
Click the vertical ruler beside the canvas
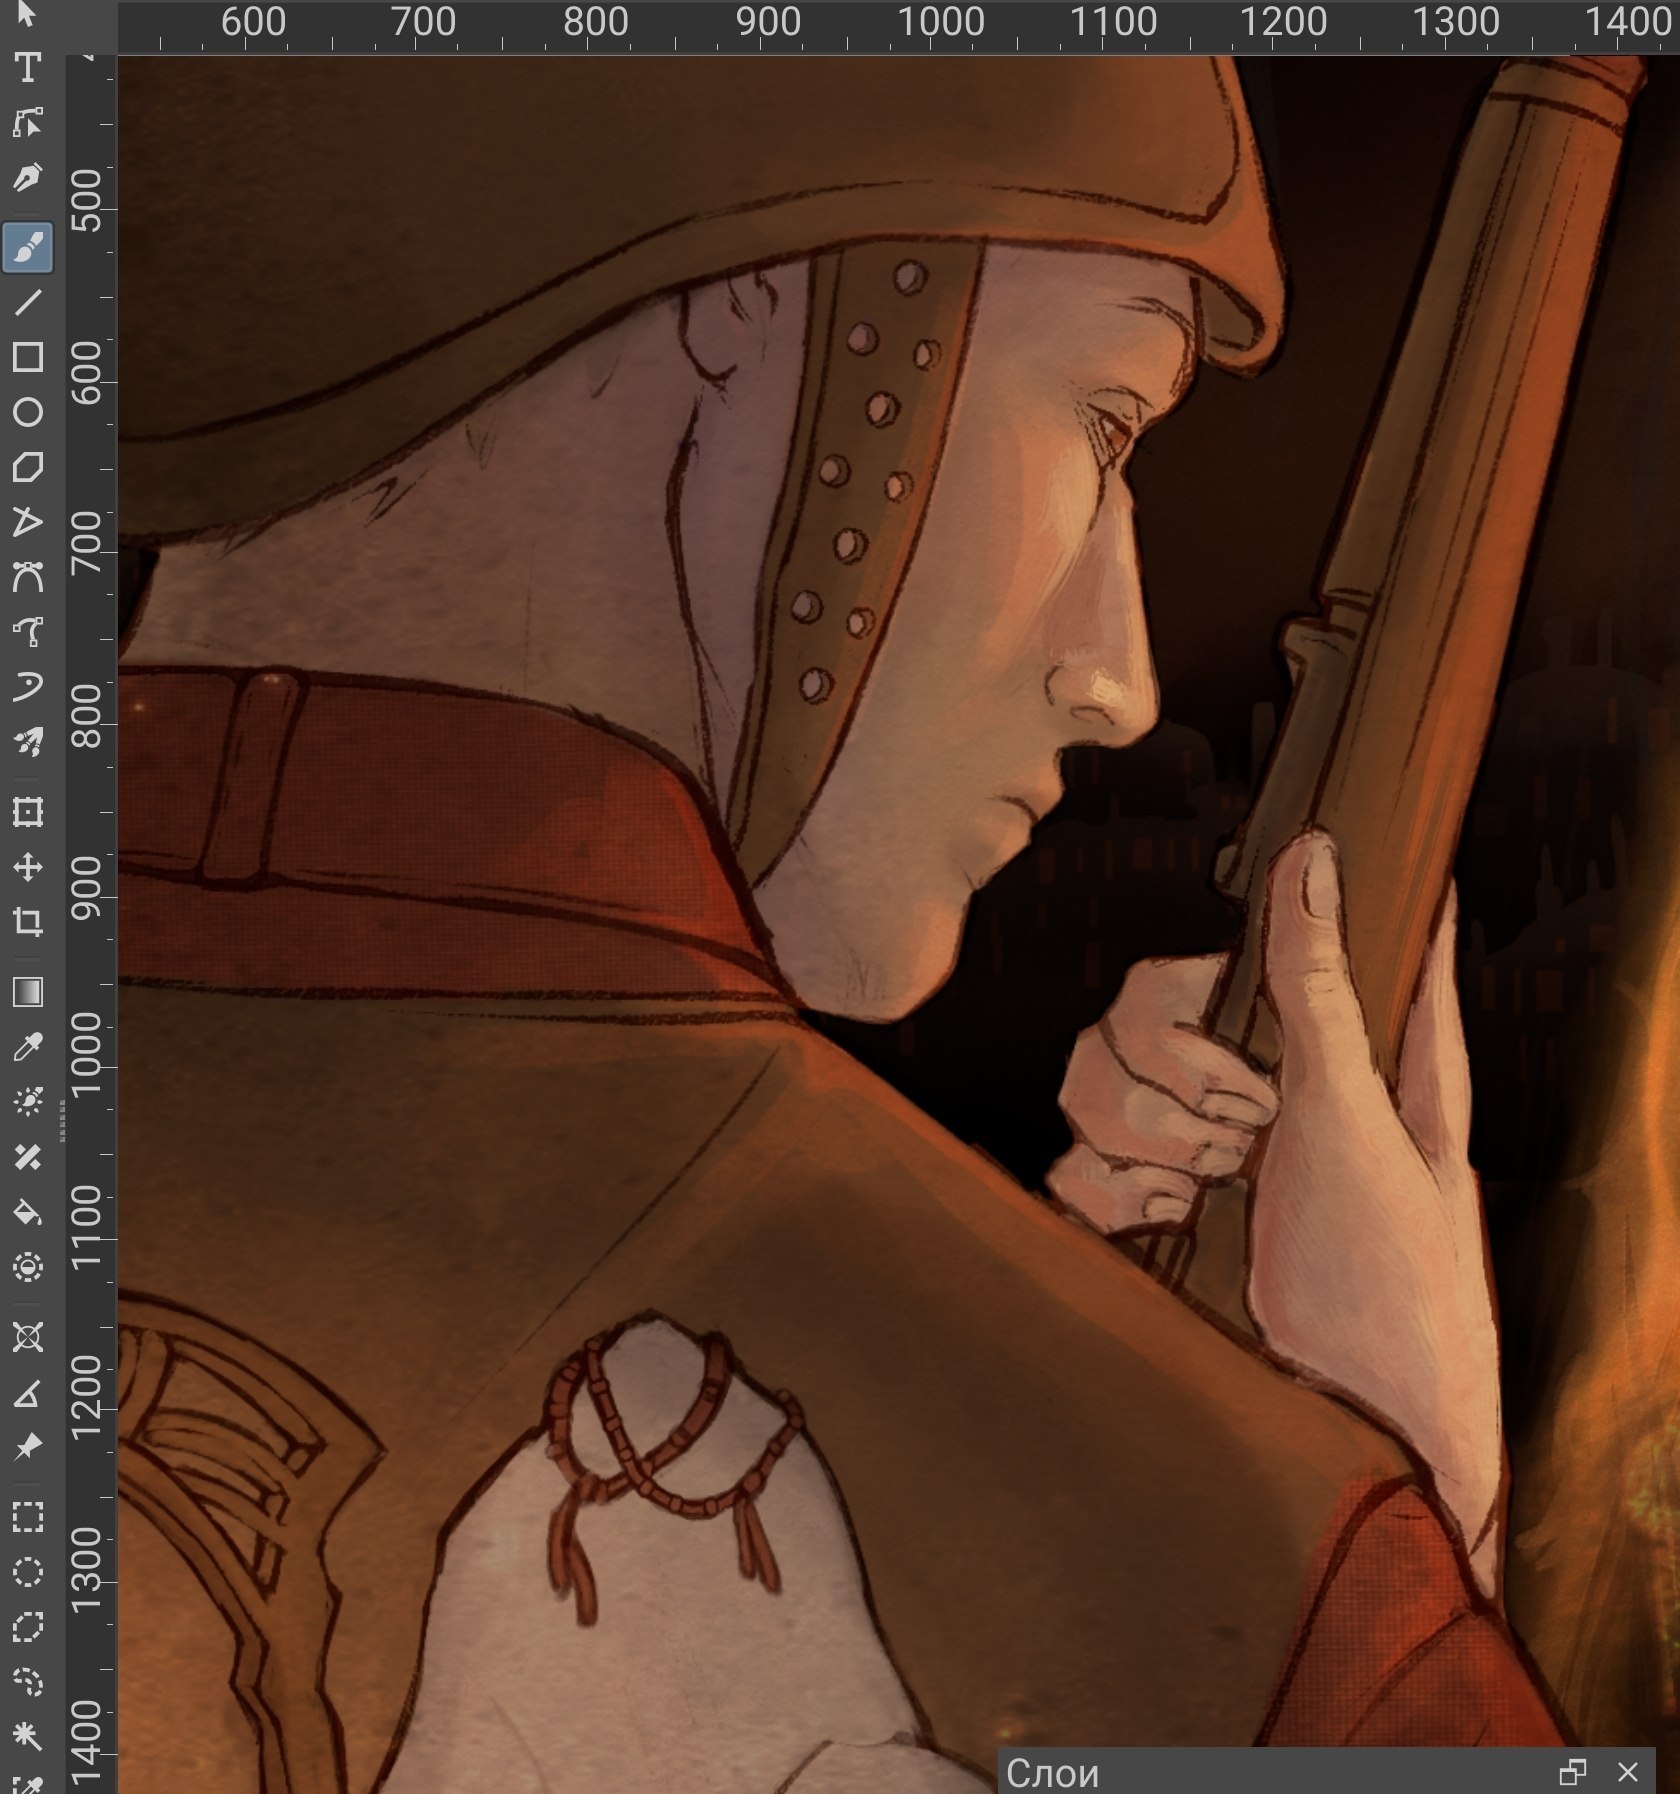[92, 924]
